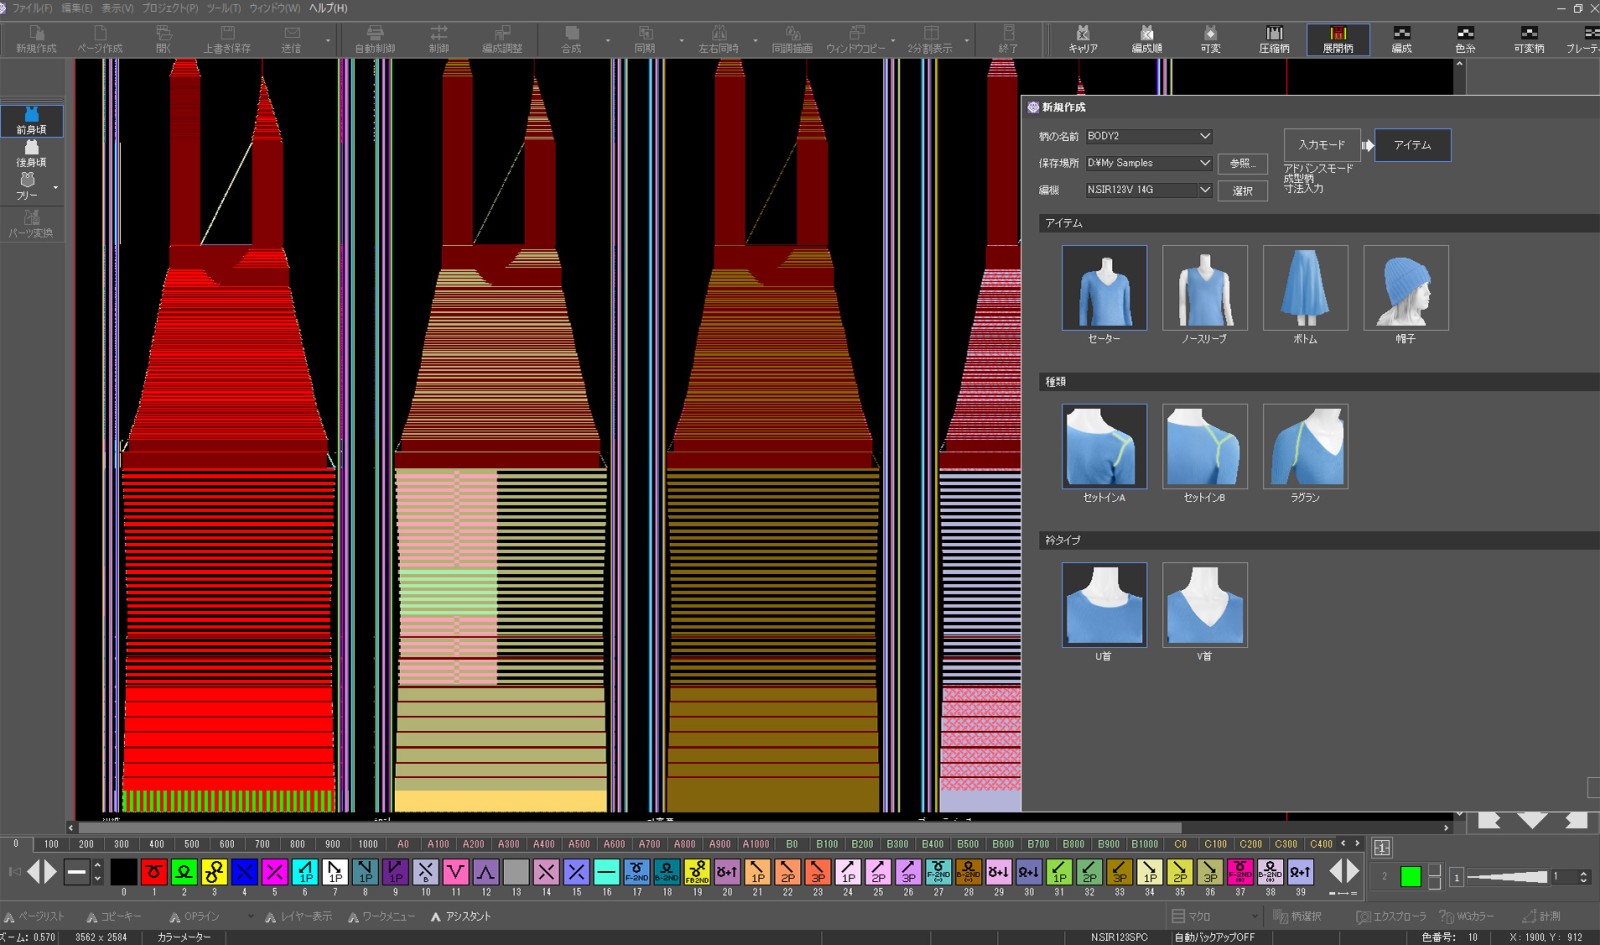This screenshot has width=1600, height=945.
Task: Toggle the WGカラー panel
Action: click(x=1466, y=916)
